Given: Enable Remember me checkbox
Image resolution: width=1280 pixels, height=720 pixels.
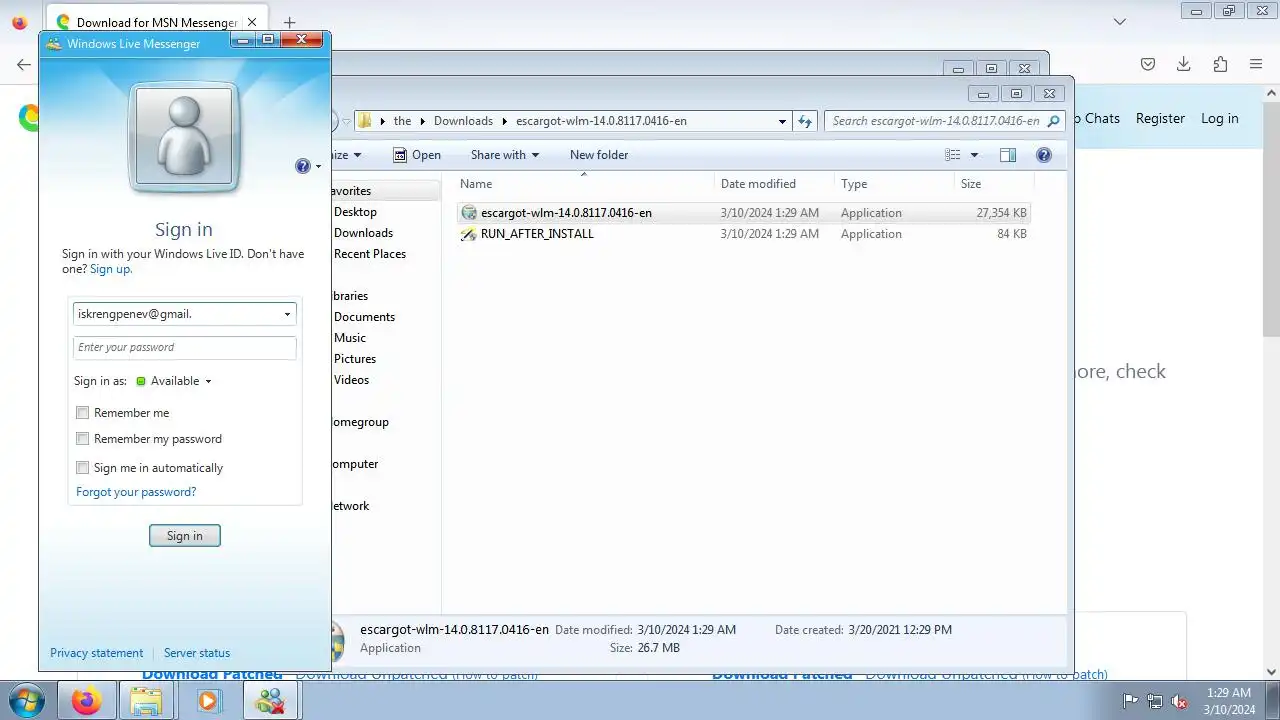Looking at the screenshot, I should pos(83,413).
